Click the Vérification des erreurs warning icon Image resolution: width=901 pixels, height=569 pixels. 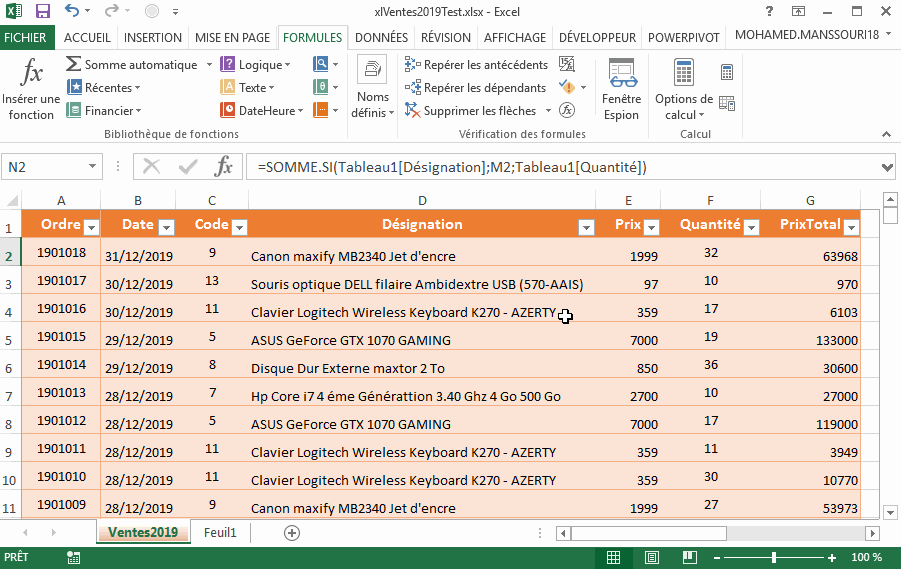click(567, 87)
